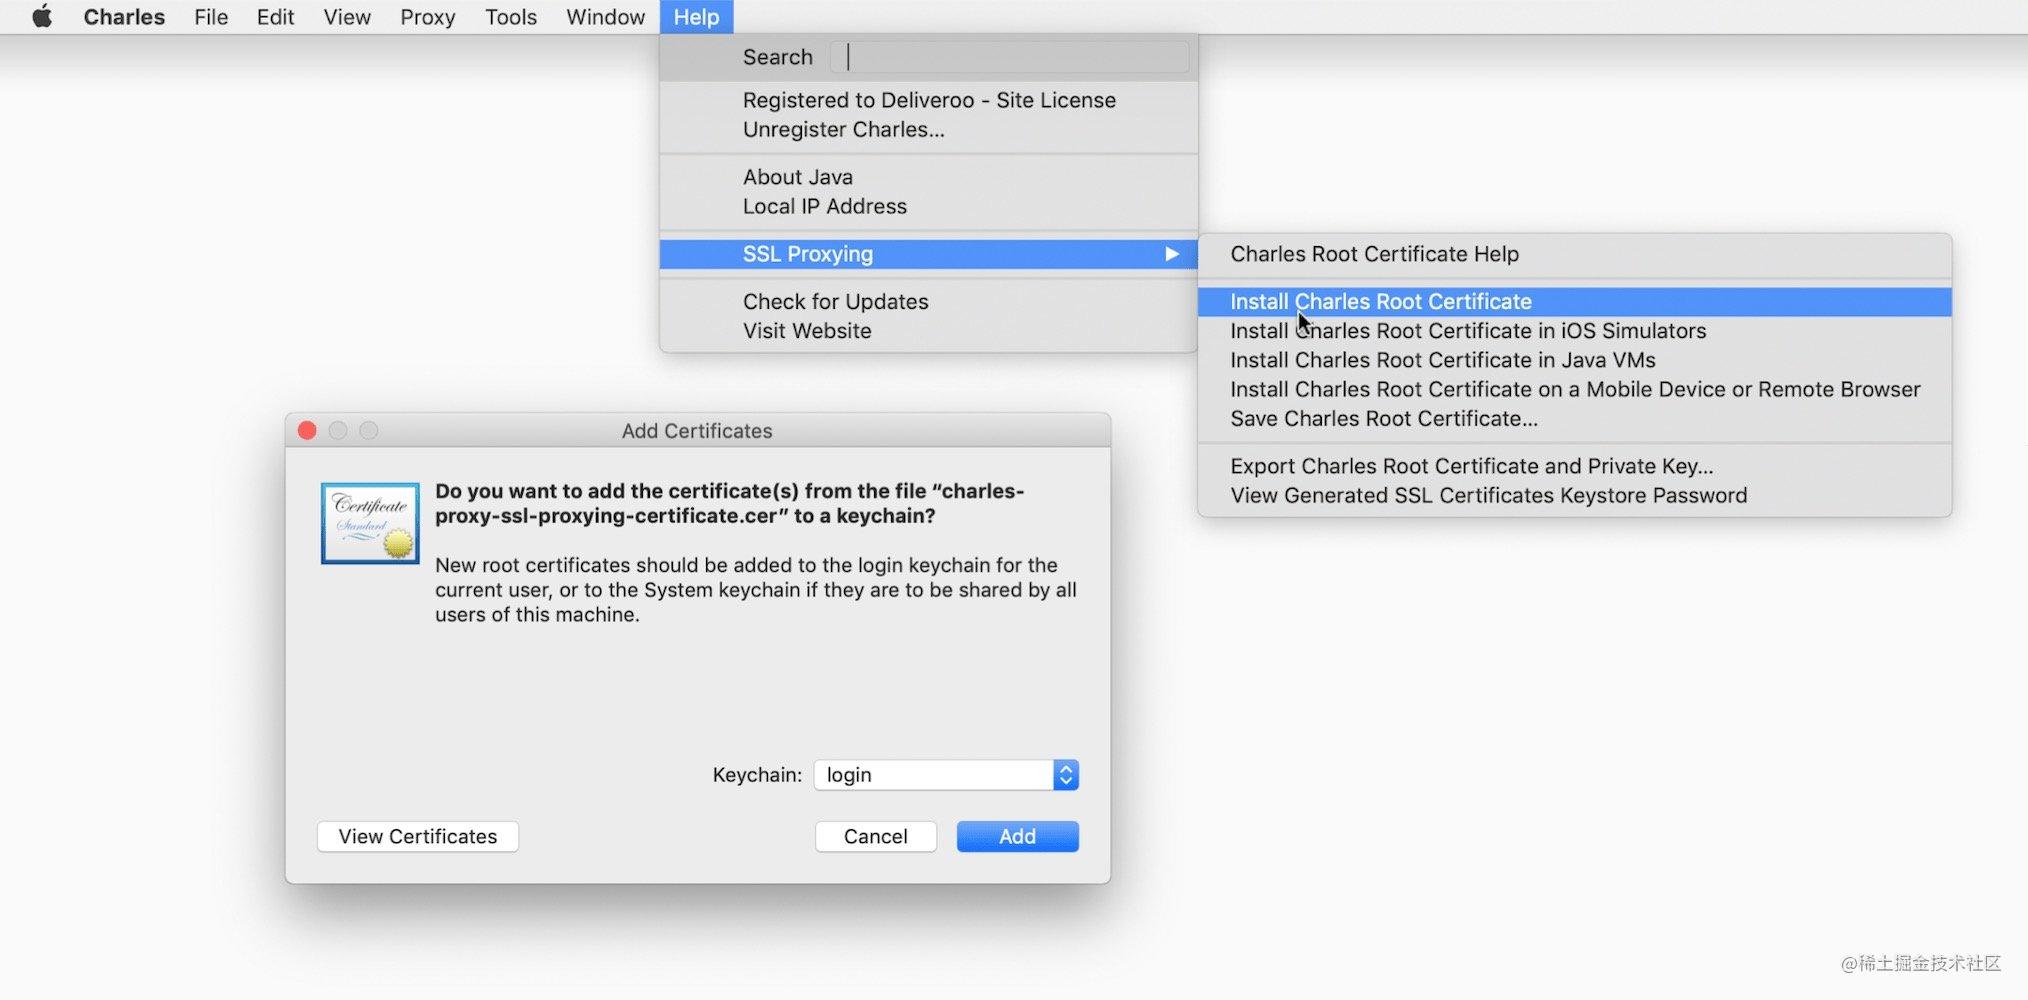
Task: Choose Unregister Charles...
Action: tap(929, 129)
